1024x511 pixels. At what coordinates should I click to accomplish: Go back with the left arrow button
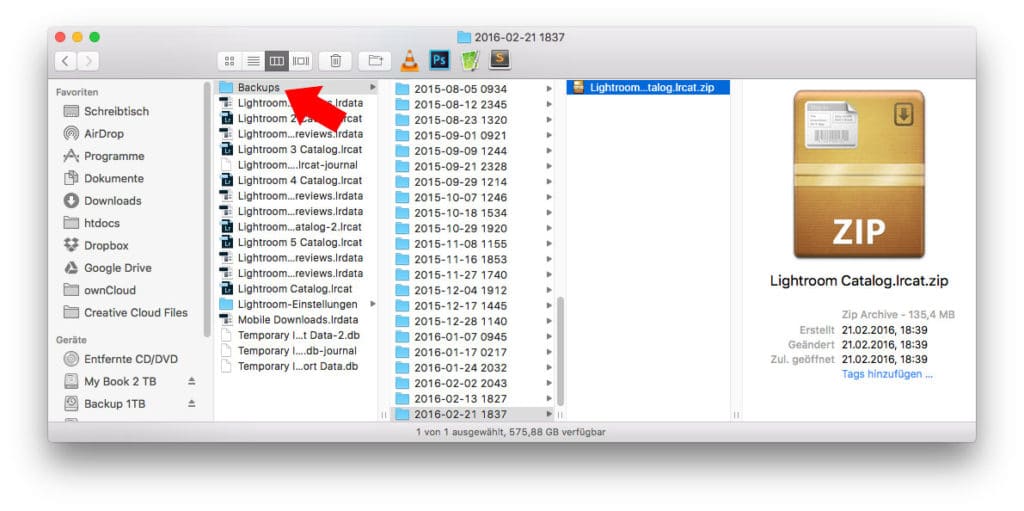pyautogui.click(x=66, y=61)
